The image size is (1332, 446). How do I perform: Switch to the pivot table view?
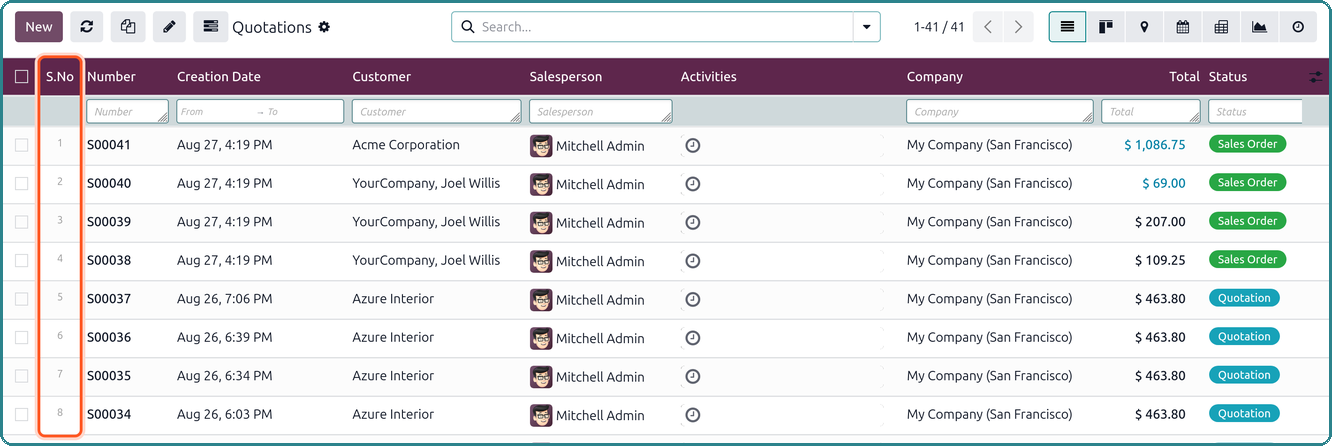(1221, 27)
